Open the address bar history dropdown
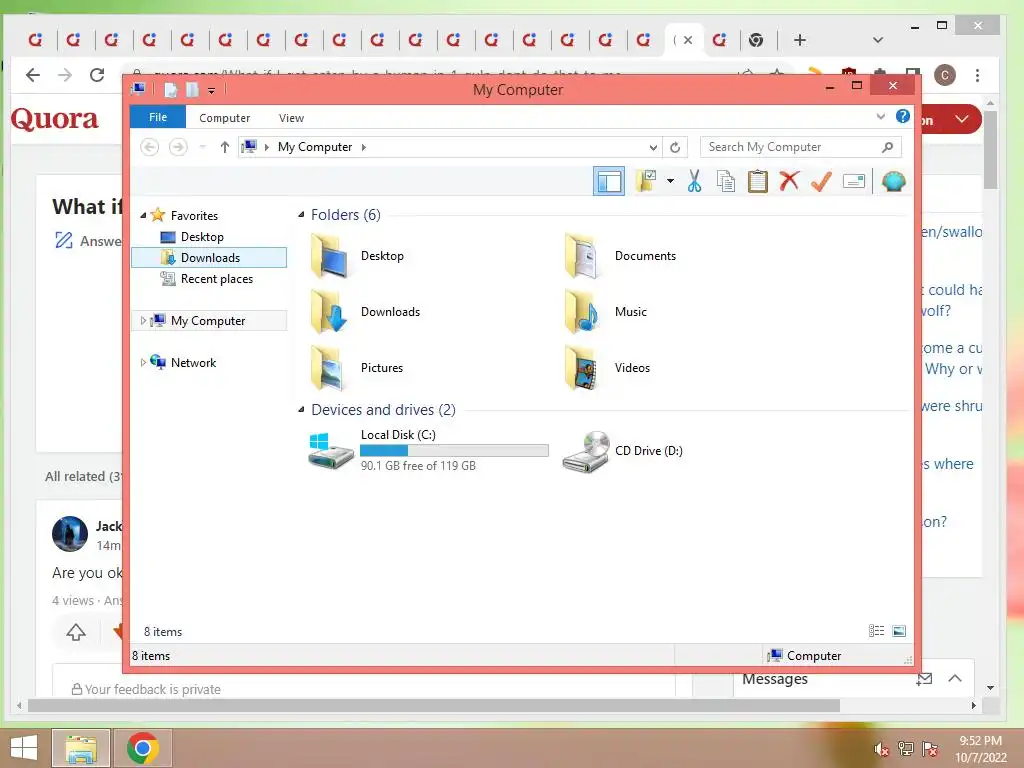The width and height of the screenshot is (1024, 768). tap(652, 147)
